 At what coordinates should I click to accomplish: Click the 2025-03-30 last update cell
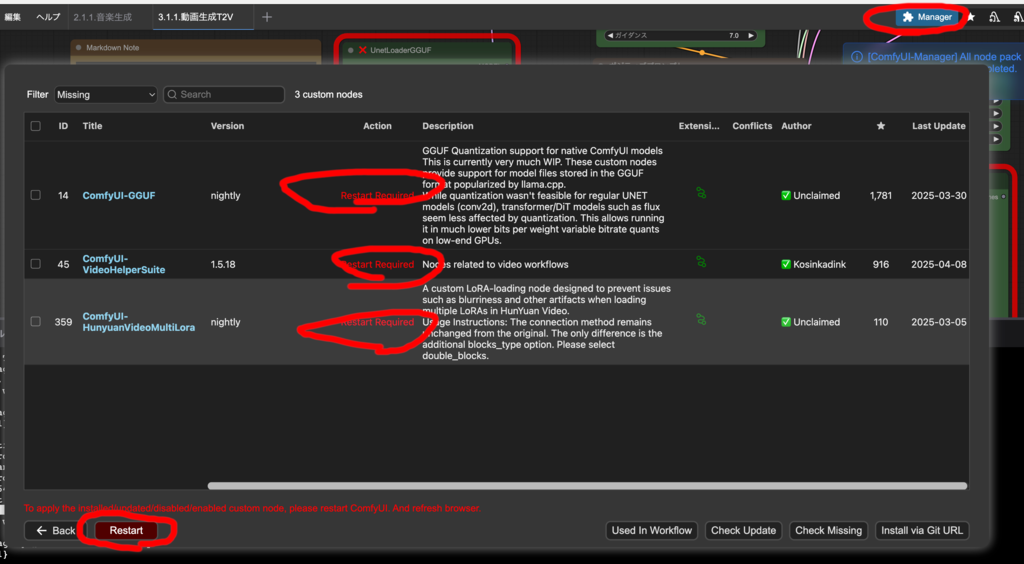pos(938,196)
